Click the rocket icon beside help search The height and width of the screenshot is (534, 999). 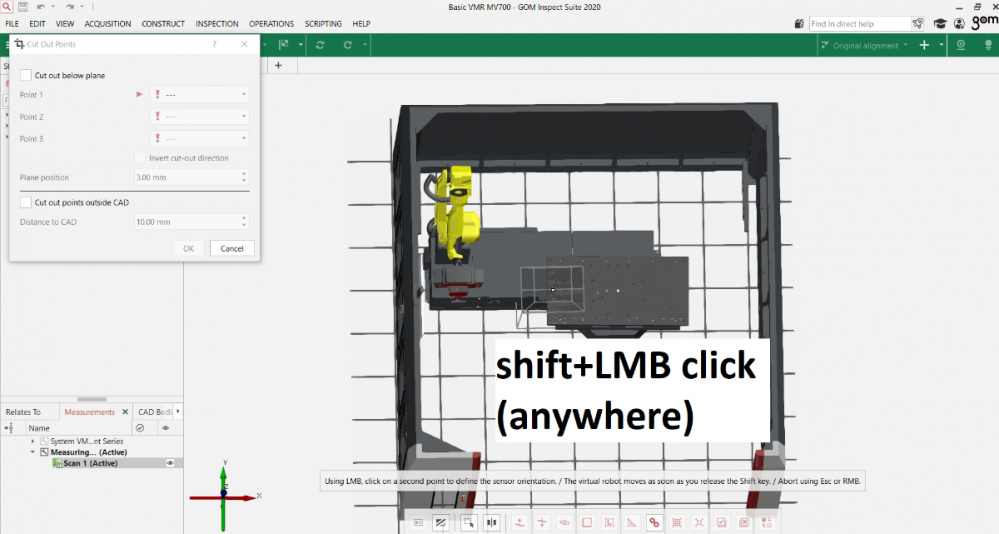point(917,24)
